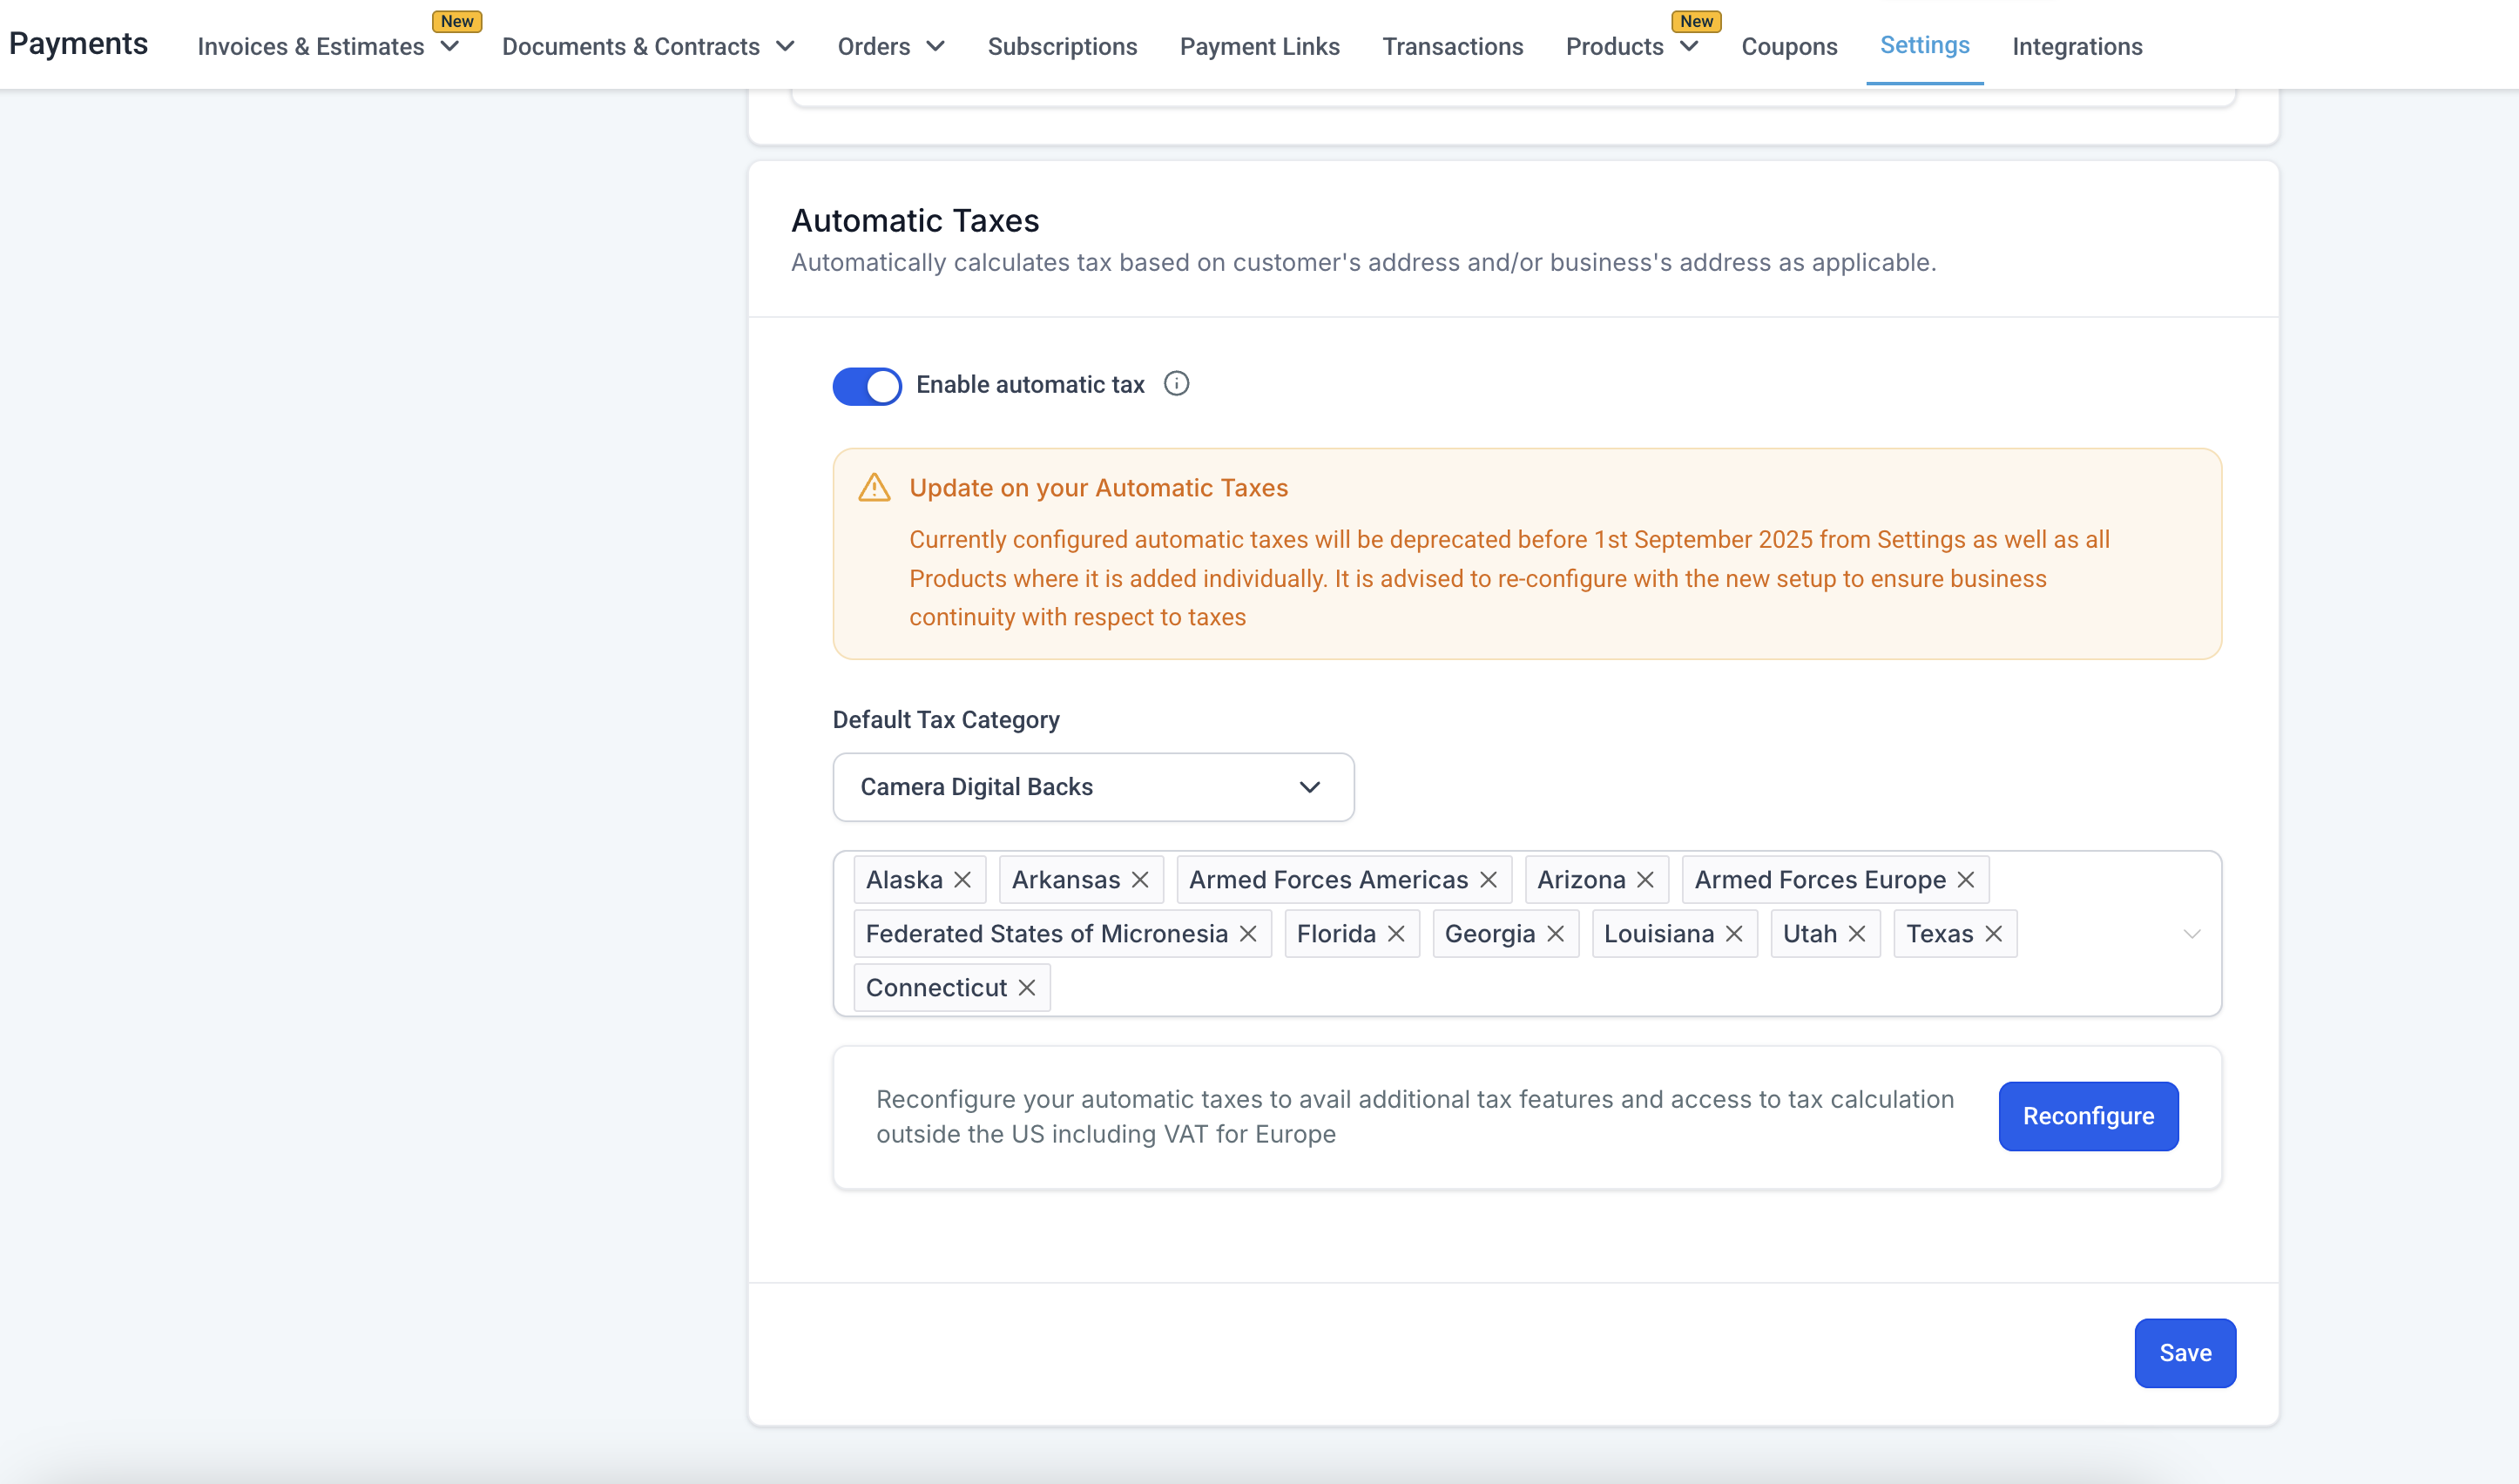
Task: Click the automatic tax info icon
Action: pyautogui.click(x=1176, y=384)
